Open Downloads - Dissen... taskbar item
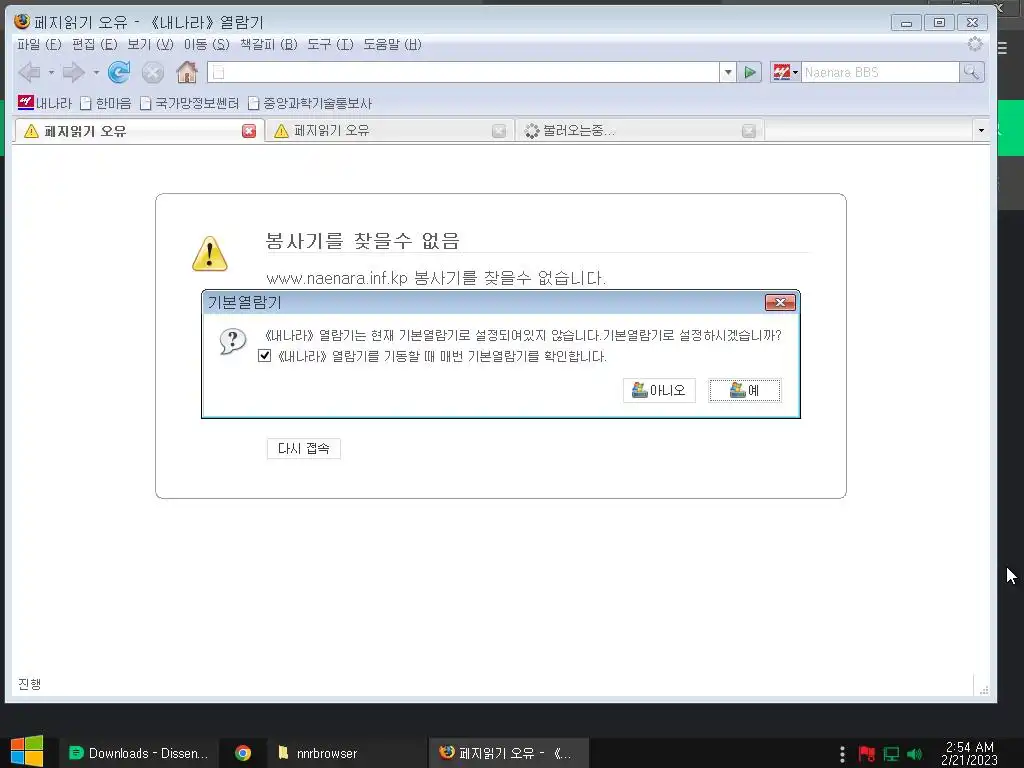This screenshot has width=1024, height=768. [x=138, y=753]
